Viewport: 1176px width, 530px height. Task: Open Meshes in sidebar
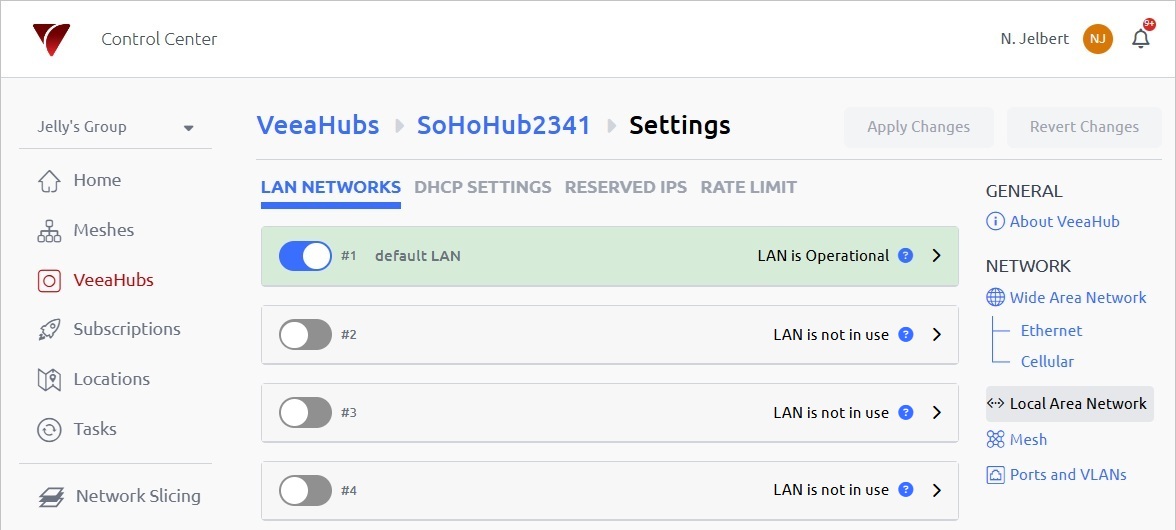[x=104, y=230]
